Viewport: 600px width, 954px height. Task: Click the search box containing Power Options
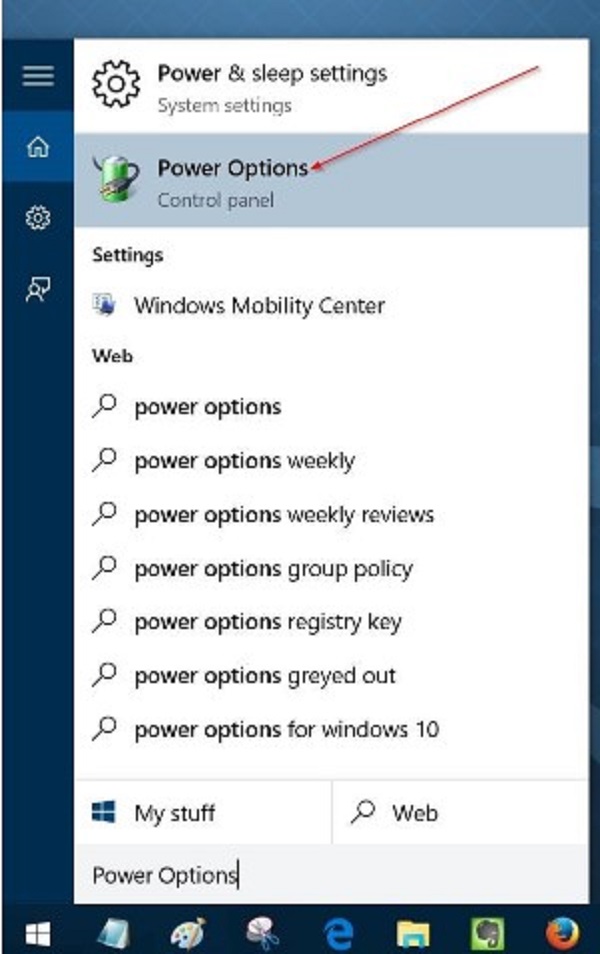330,876
